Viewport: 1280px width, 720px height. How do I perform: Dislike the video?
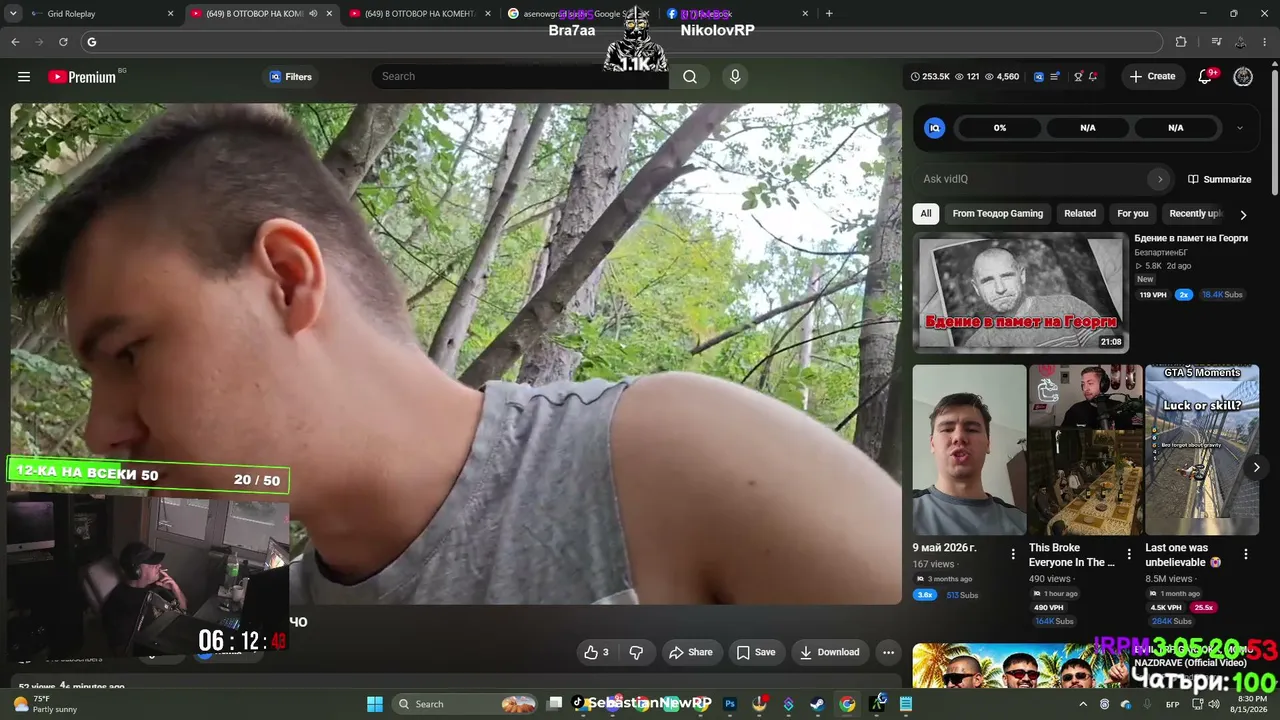(636, 652)
